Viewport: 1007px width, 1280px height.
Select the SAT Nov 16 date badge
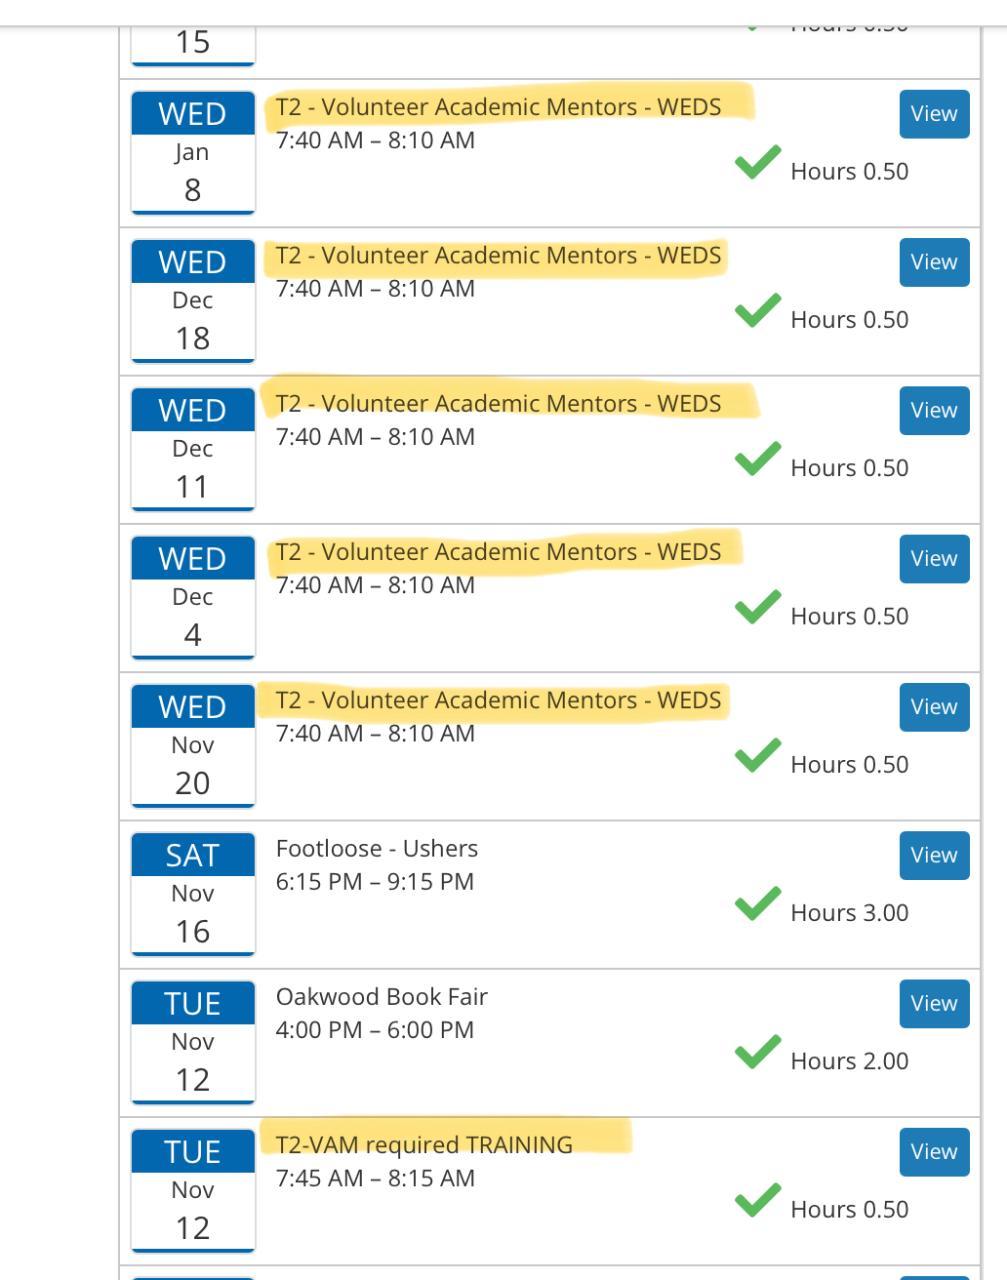[x=193, y=894]
